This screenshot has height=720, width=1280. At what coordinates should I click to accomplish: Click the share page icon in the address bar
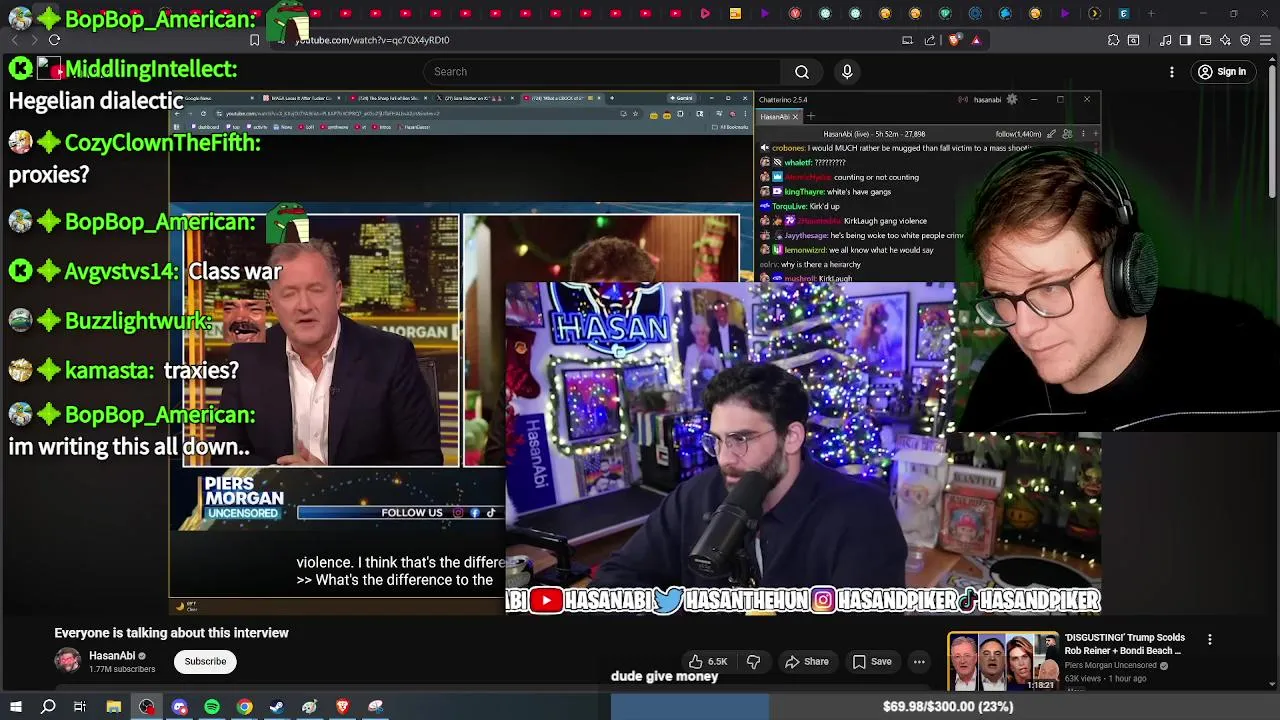(x=930, y=40)
